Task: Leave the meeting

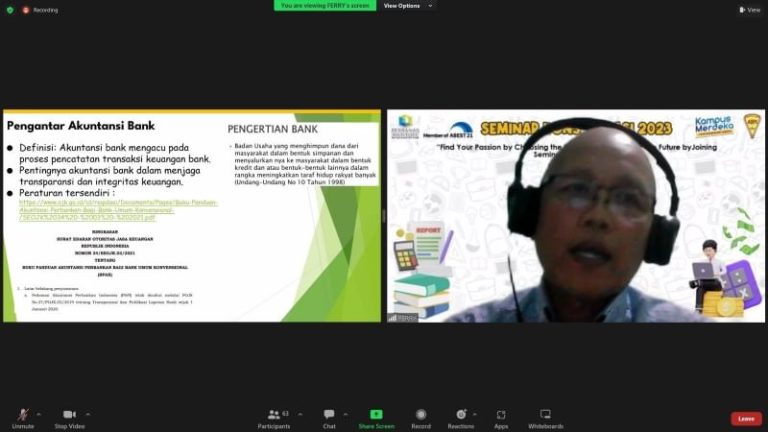Action: (746, 419)
